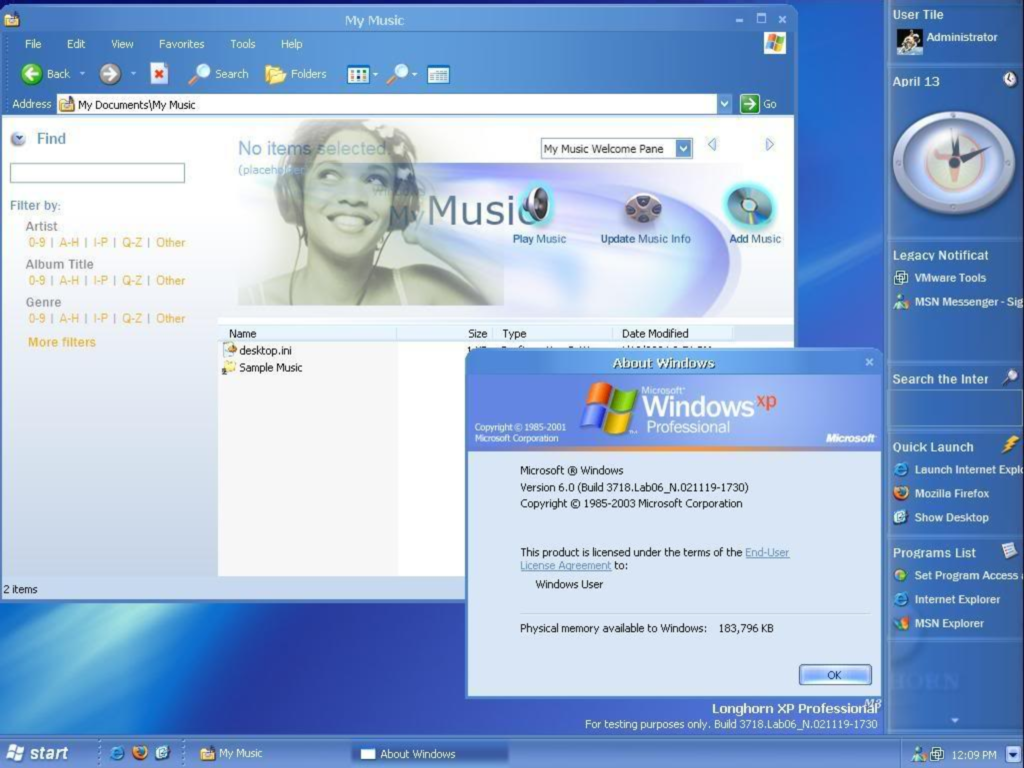Select the desktop.ini file
This screenshot has width=1024, height=768.
click(x=257, y=350)
